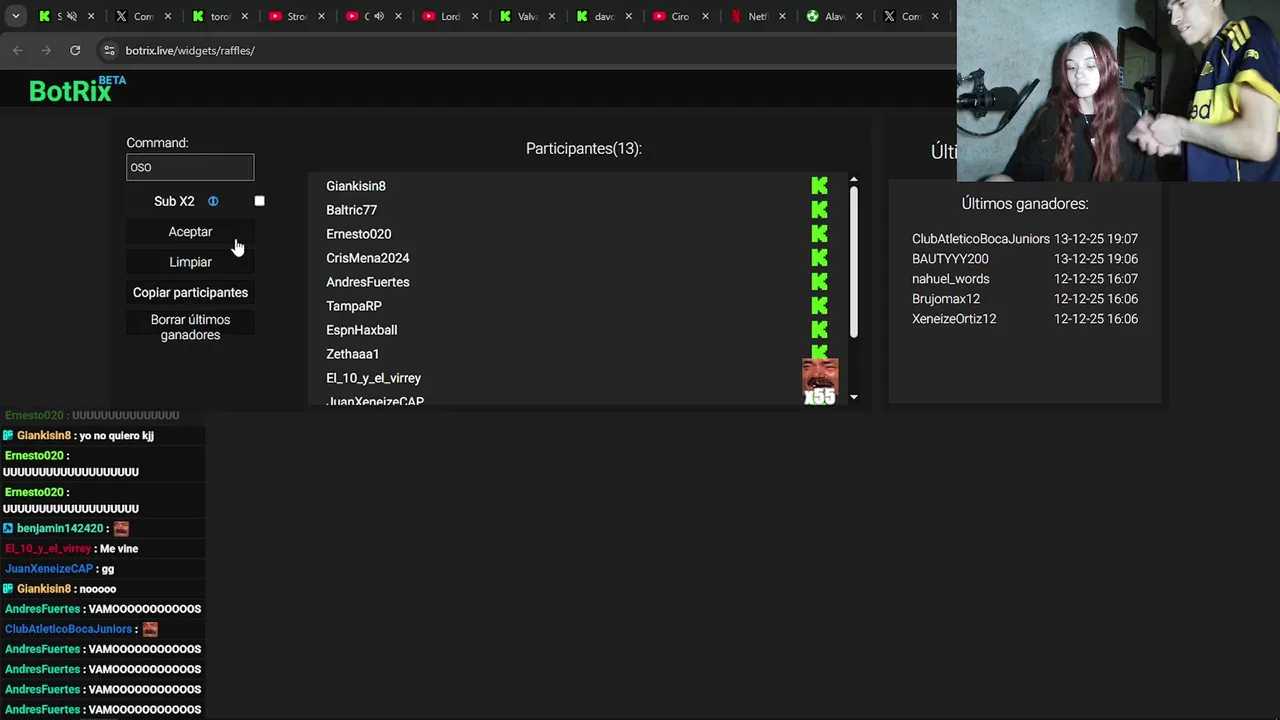1280x720 pixels.
Task: Click the Kick icon beside Baltric77
Action: coord(819,210)
